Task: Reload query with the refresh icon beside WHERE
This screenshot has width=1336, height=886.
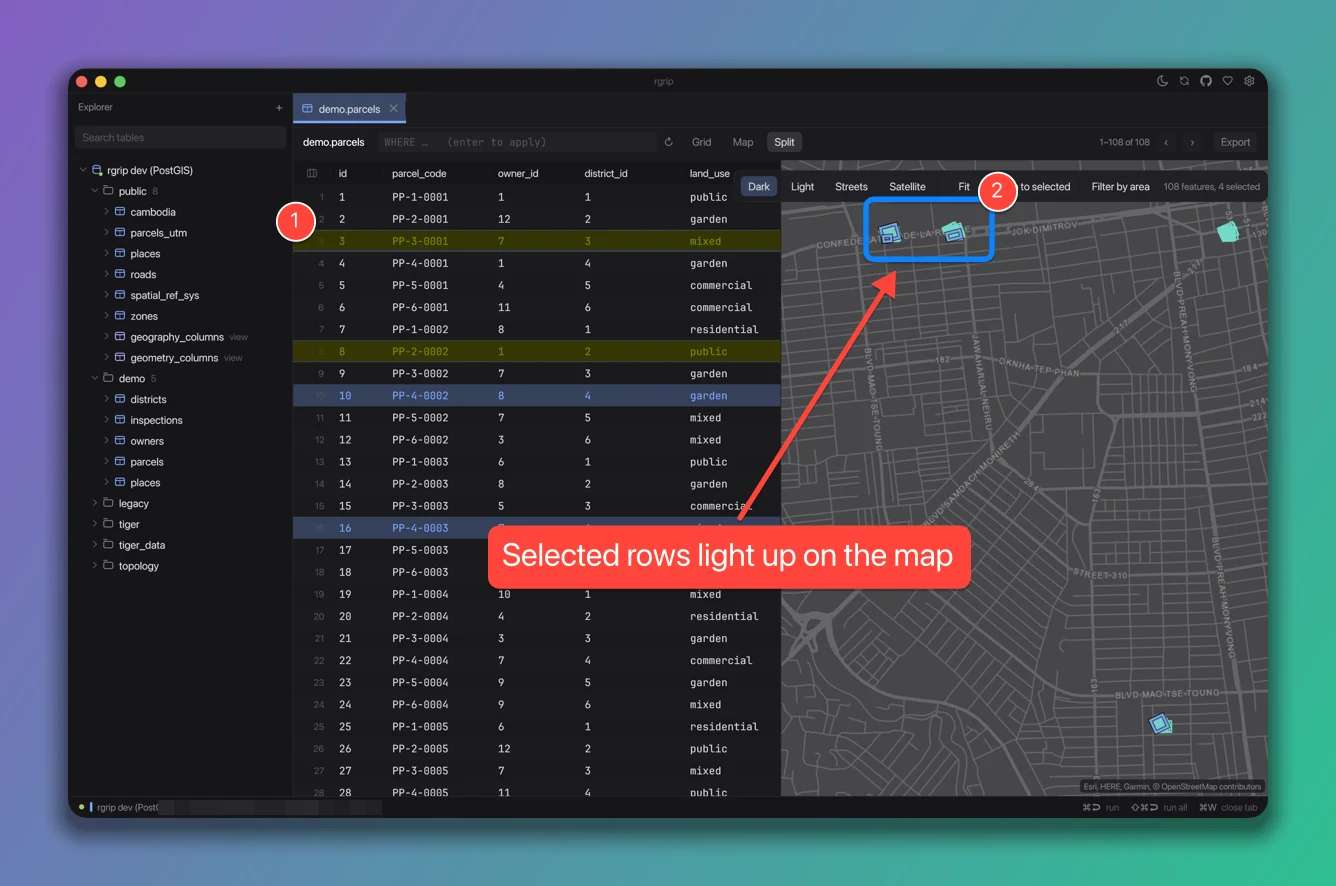Action: pyautogui.click(x=669, y=142)
